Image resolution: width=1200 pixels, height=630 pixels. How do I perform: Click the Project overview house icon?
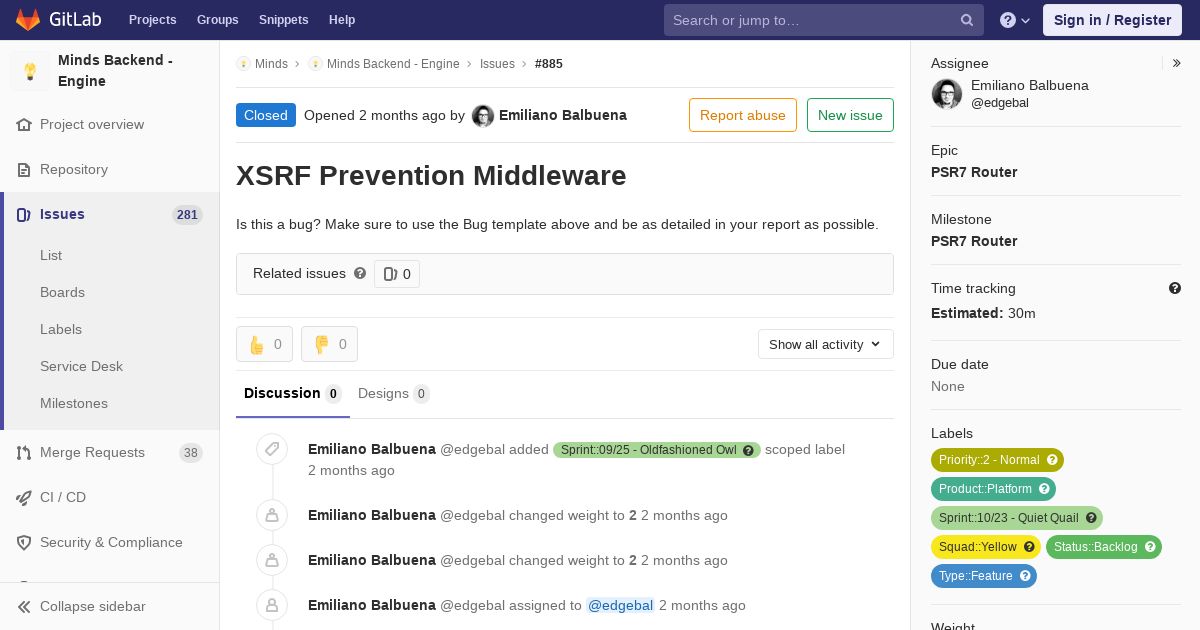point(24,125)
